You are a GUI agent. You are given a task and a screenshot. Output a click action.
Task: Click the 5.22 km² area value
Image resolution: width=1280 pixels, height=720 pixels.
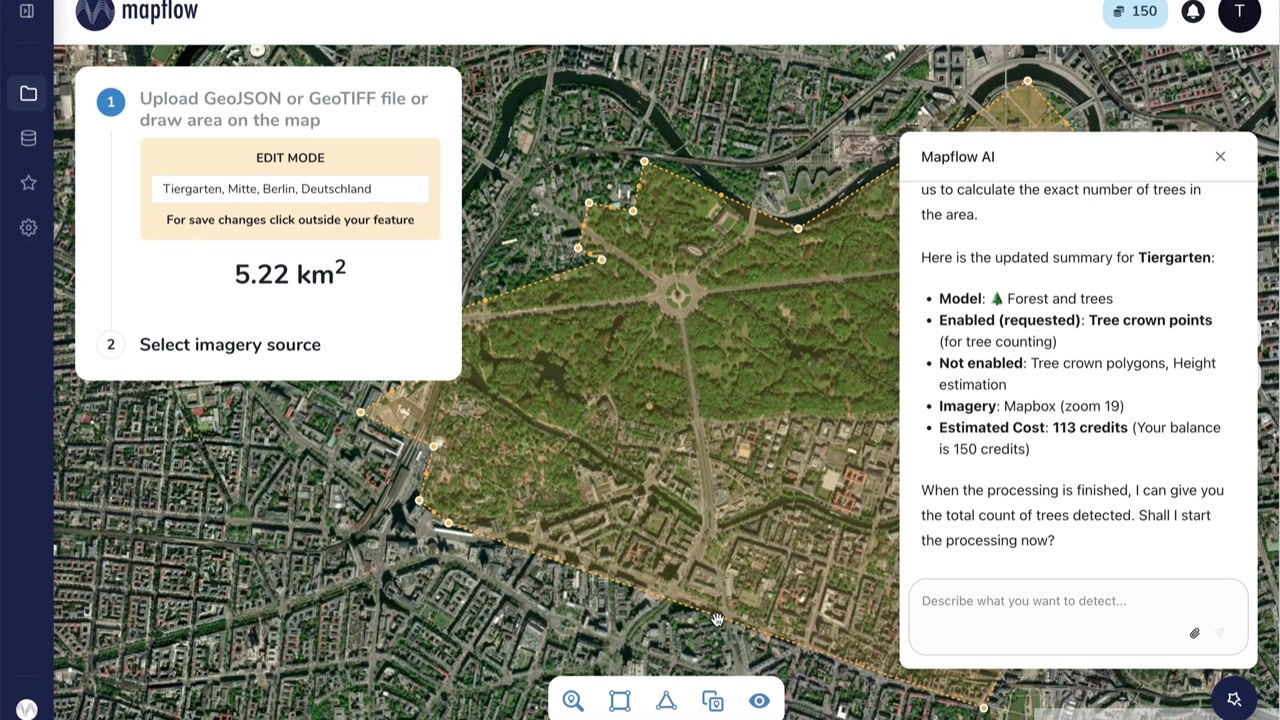click(x=290, y=273)
